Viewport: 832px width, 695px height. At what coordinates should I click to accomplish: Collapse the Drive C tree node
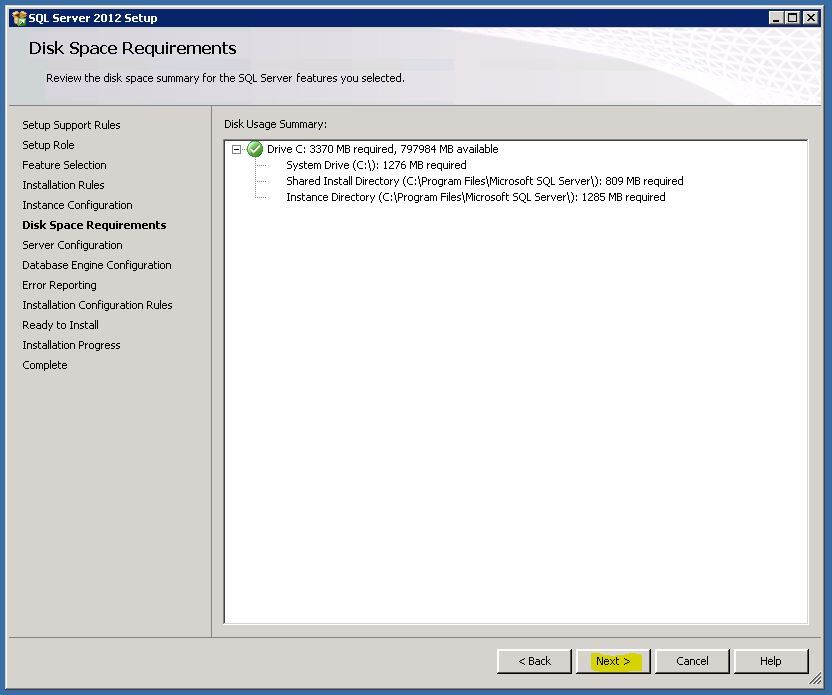[x=236, y=150]
